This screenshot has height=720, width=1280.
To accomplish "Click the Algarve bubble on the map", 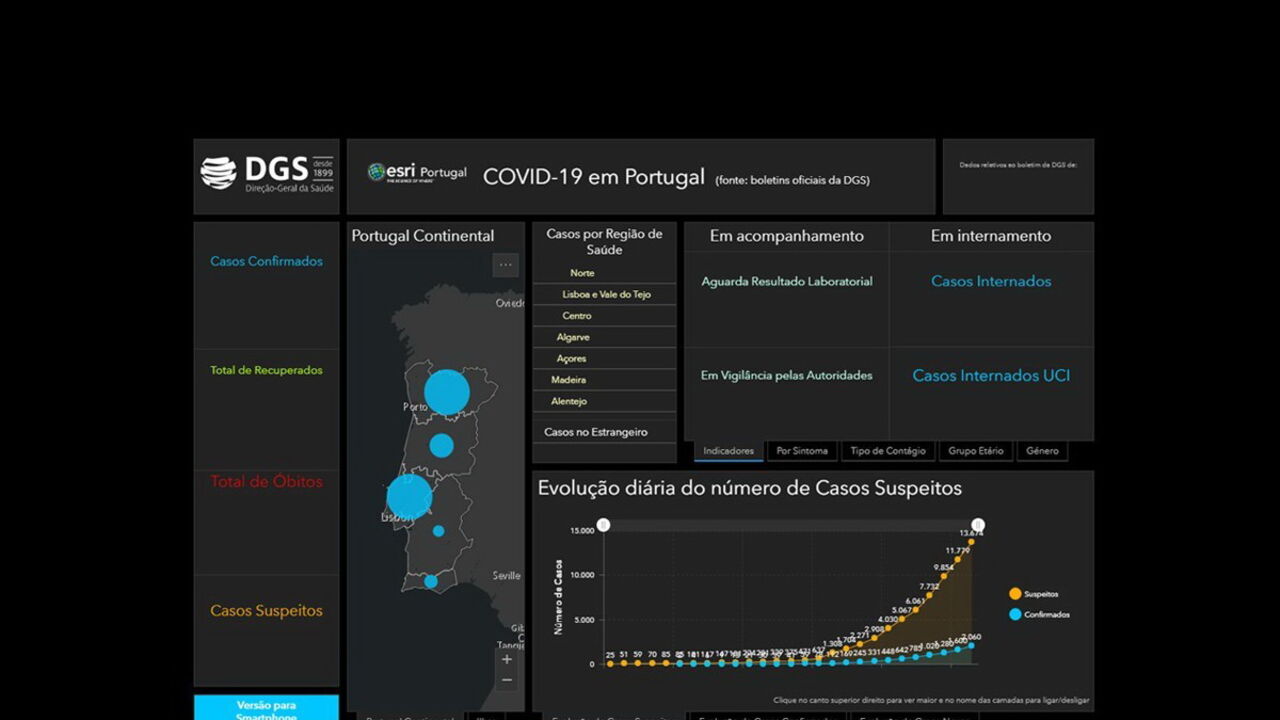I will 431,581.
